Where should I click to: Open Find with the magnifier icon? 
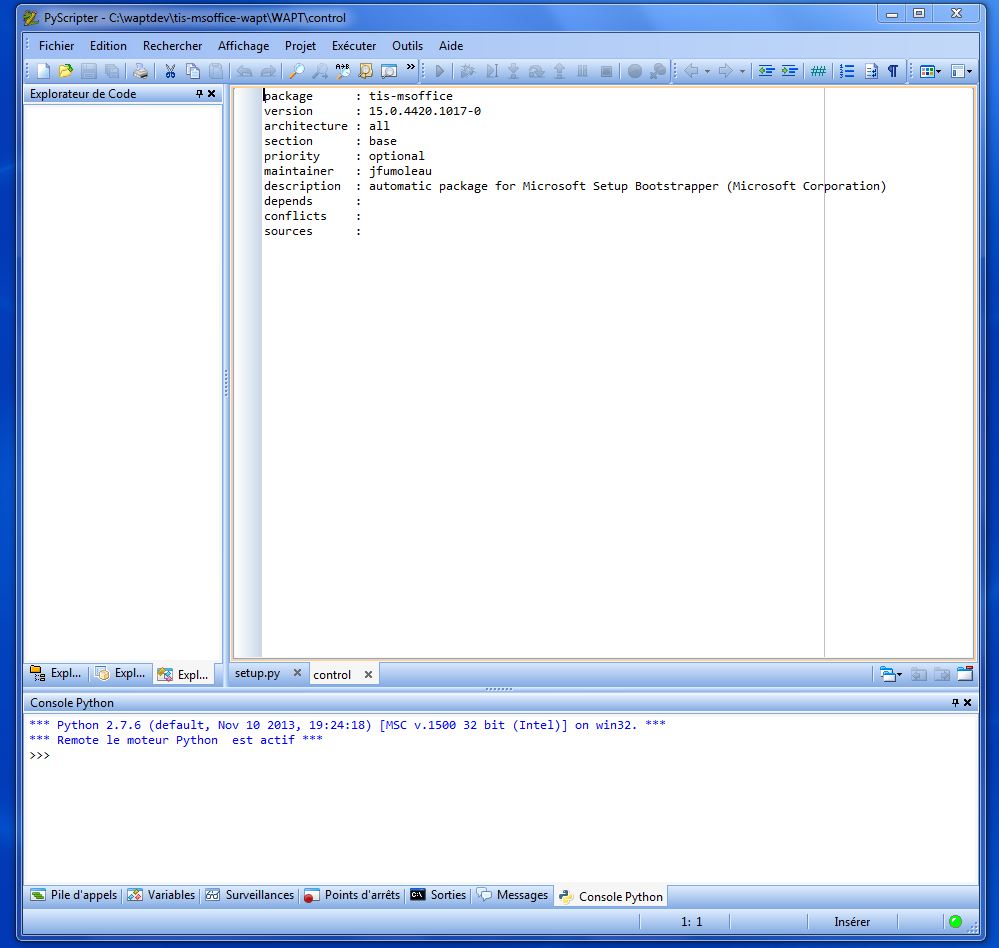pyautogui.click(x=296, y=71)
